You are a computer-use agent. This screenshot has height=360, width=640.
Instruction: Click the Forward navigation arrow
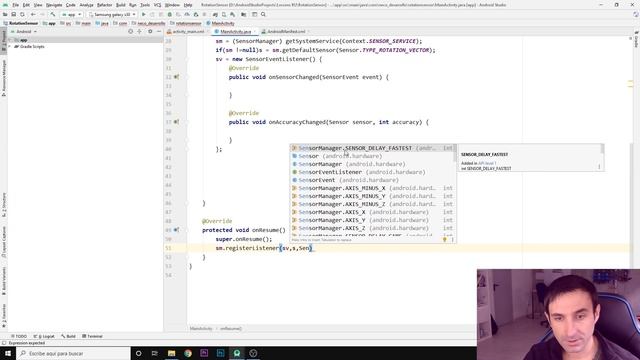pos(42,14)
